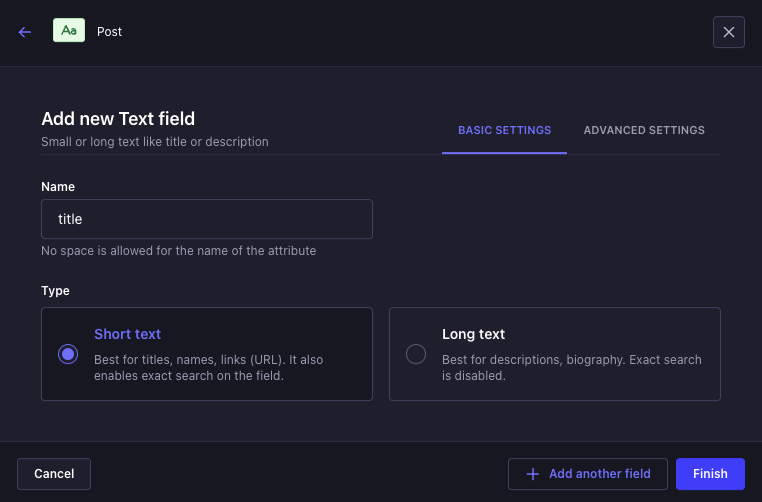Viewport: 762px width, 502px height.
Task: Click the Short text option description
Action: click(x=208, y=368)
